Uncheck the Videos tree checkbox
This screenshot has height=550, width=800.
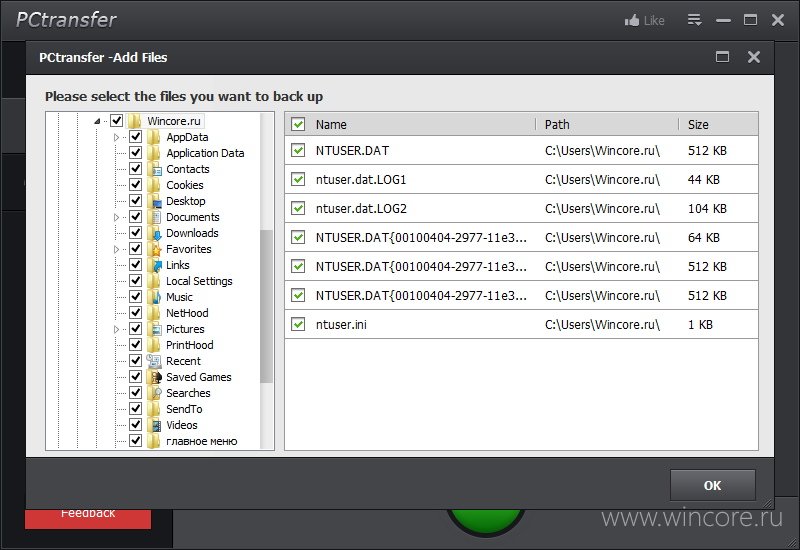[x=135, y=424]
